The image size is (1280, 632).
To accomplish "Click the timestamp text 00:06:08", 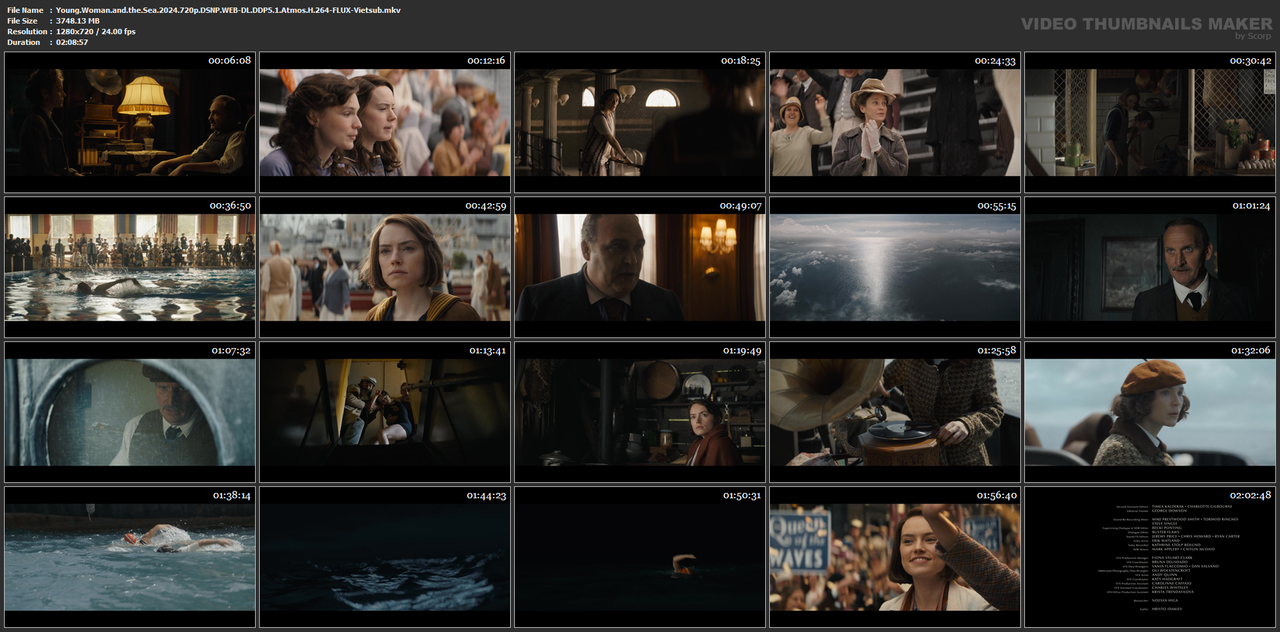I will tap(229, 61).
